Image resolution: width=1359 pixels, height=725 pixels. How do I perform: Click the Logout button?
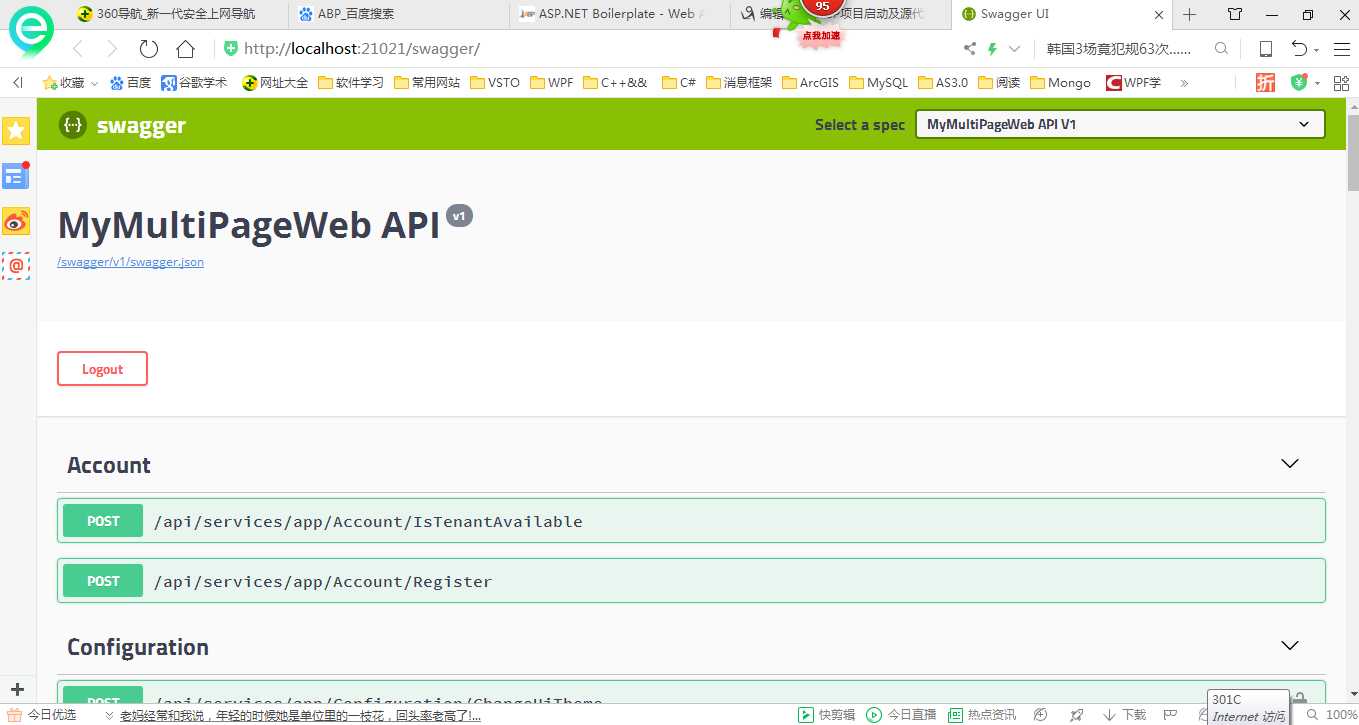102,368
